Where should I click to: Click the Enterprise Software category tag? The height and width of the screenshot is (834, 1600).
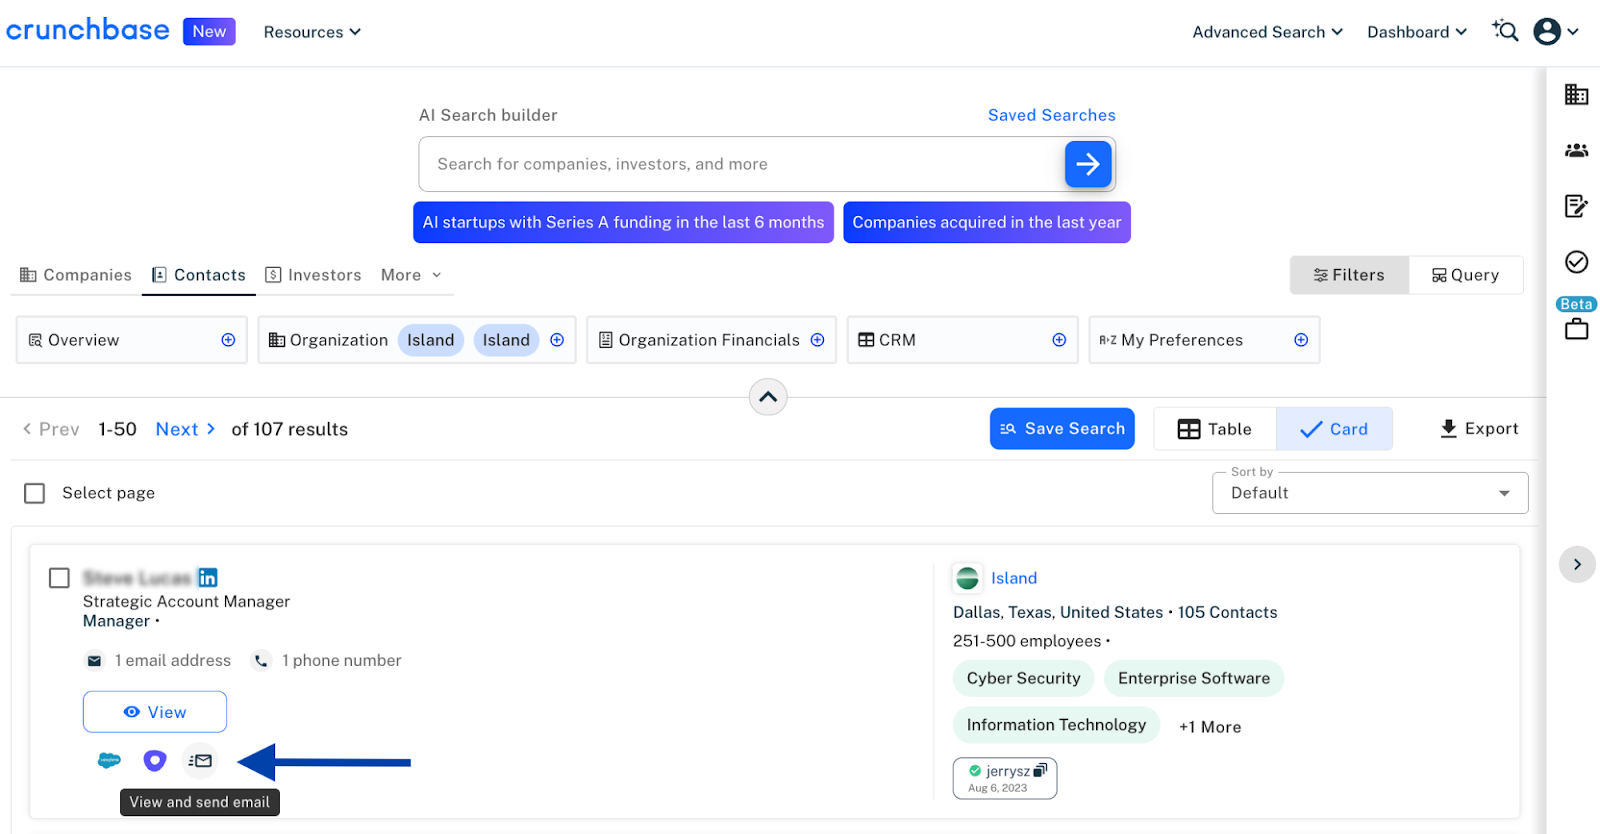tap(1194, 678)
